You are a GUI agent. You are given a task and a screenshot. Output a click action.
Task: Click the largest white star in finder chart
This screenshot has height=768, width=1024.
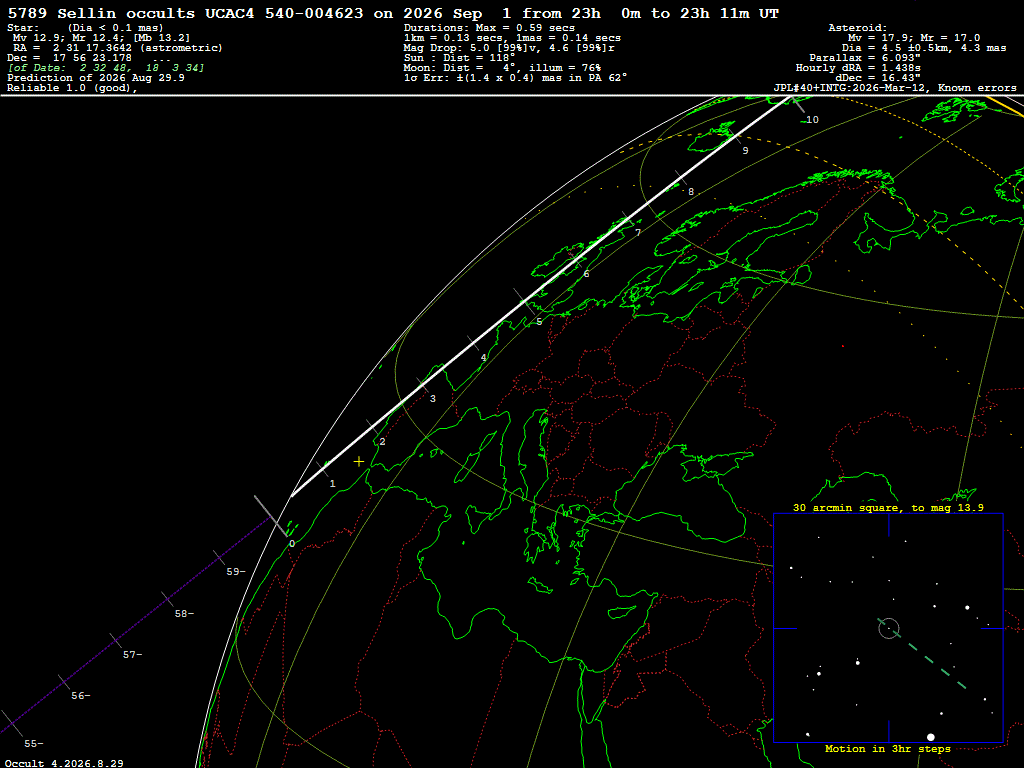[931, 737]
